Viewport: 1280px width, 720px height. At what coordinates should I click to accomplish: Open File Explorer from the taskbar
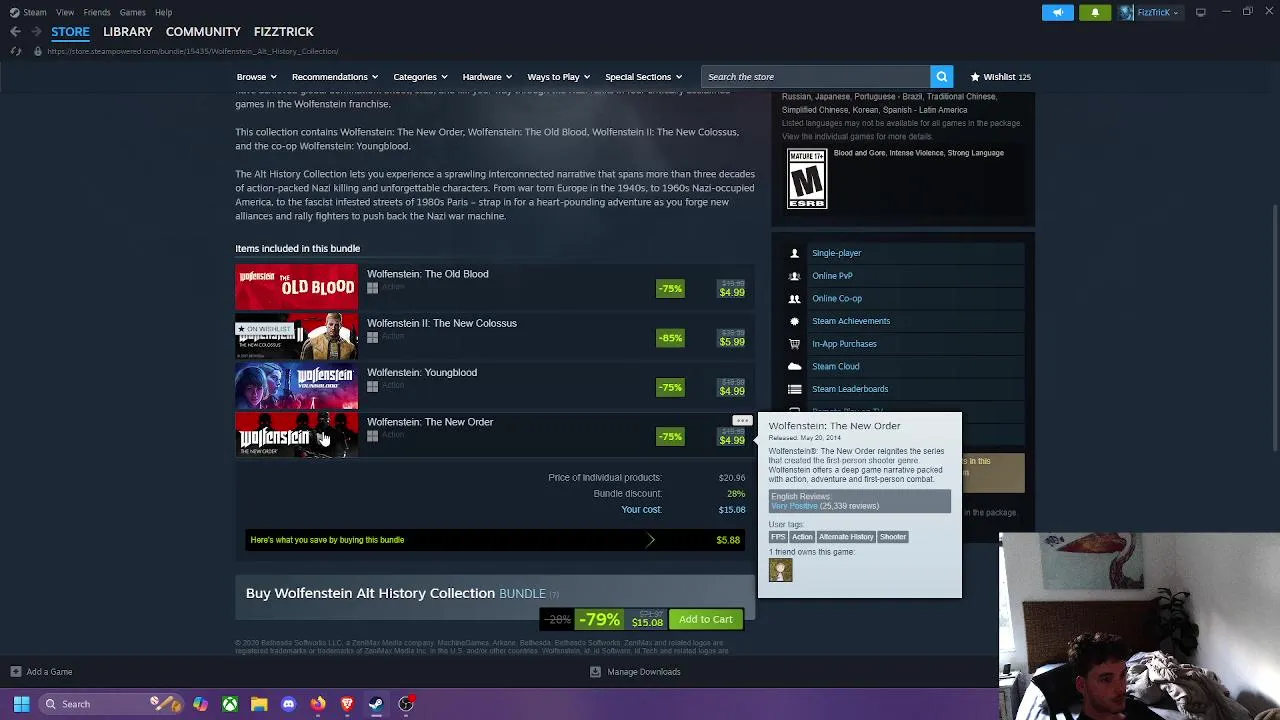click(x=259, y=704)
